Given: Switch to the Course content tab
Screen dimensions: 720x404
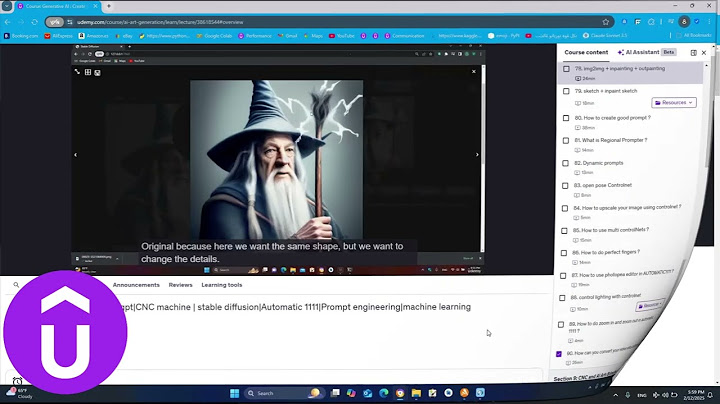Looking at the screenshot, I should coord(586,52).
